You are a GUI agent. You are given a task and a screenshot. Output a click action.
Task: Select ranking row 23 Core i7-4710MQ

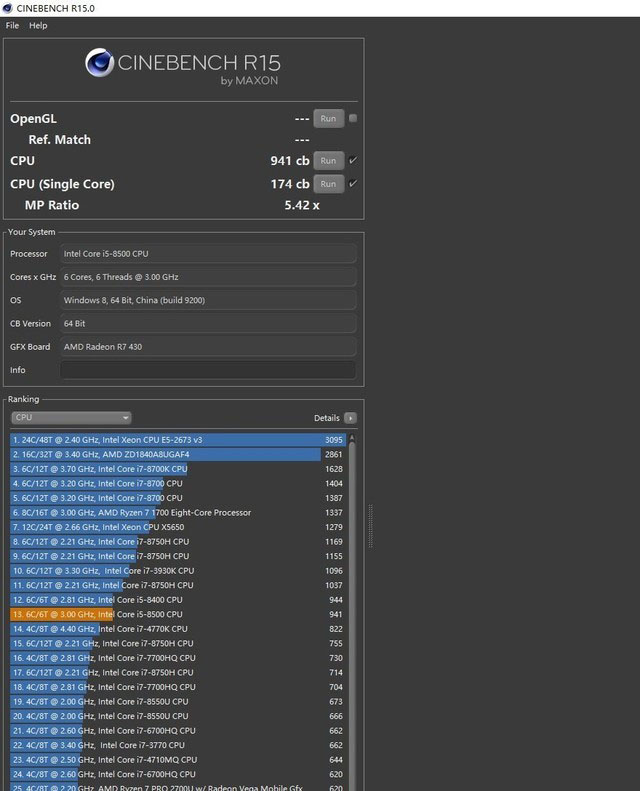(x=178, y=760)
